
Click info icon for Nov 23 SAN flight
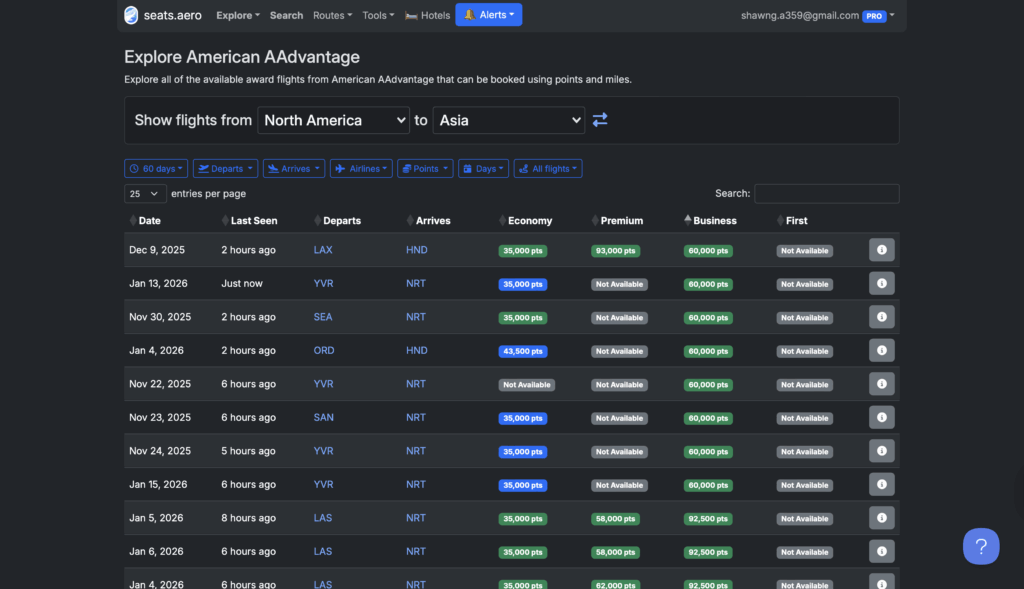click(x=881, y=418)
